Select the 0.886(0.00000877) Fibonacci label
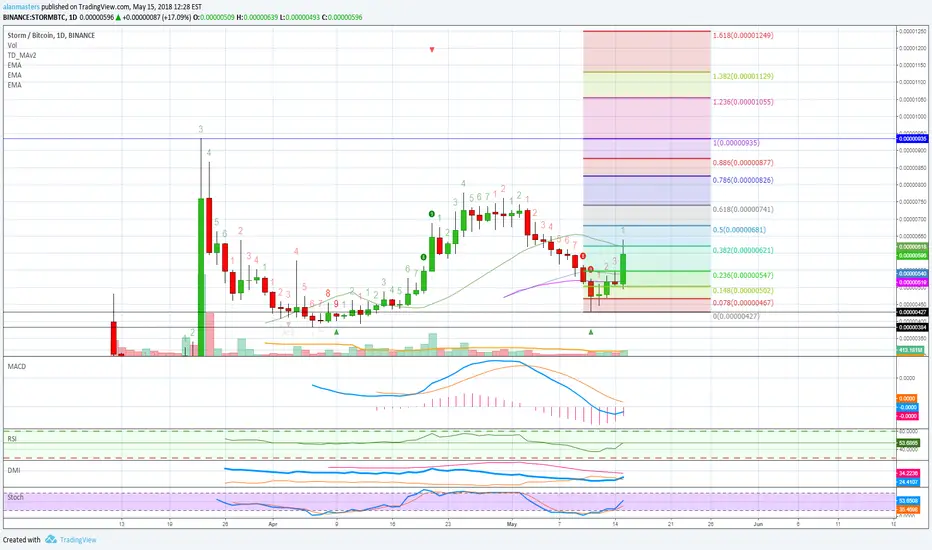 click(x=743, y=162)
